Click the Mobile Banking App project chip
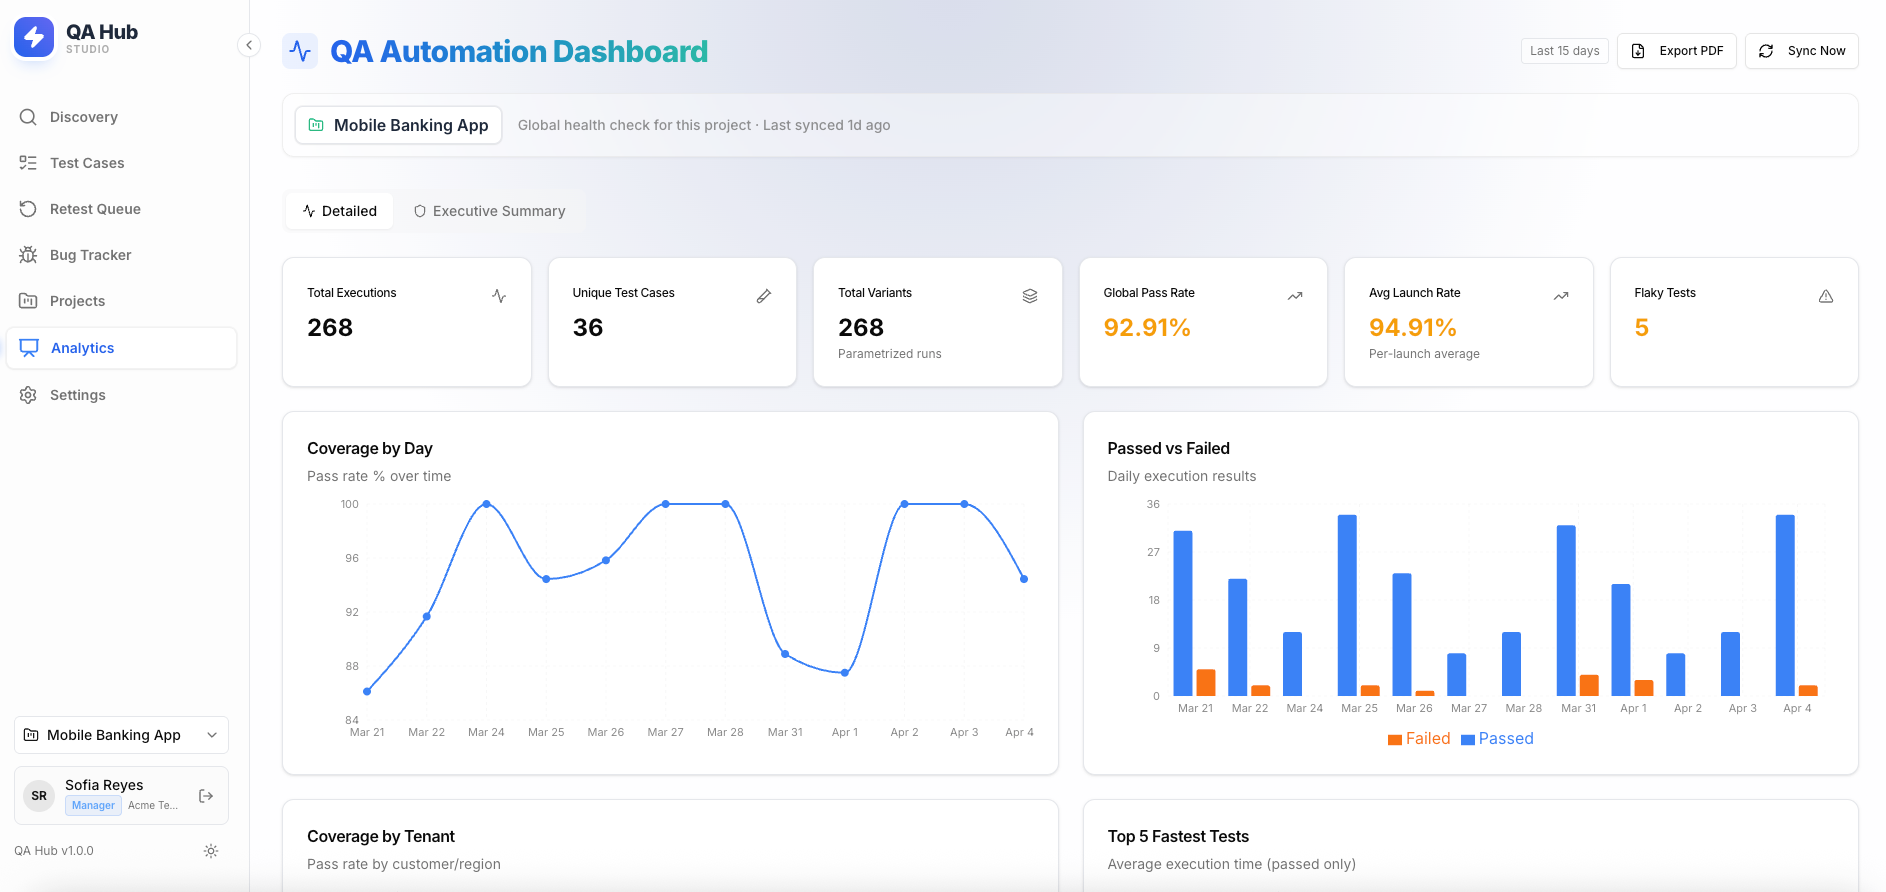Screen dimensions: 1886x892 tap(398, 125)
